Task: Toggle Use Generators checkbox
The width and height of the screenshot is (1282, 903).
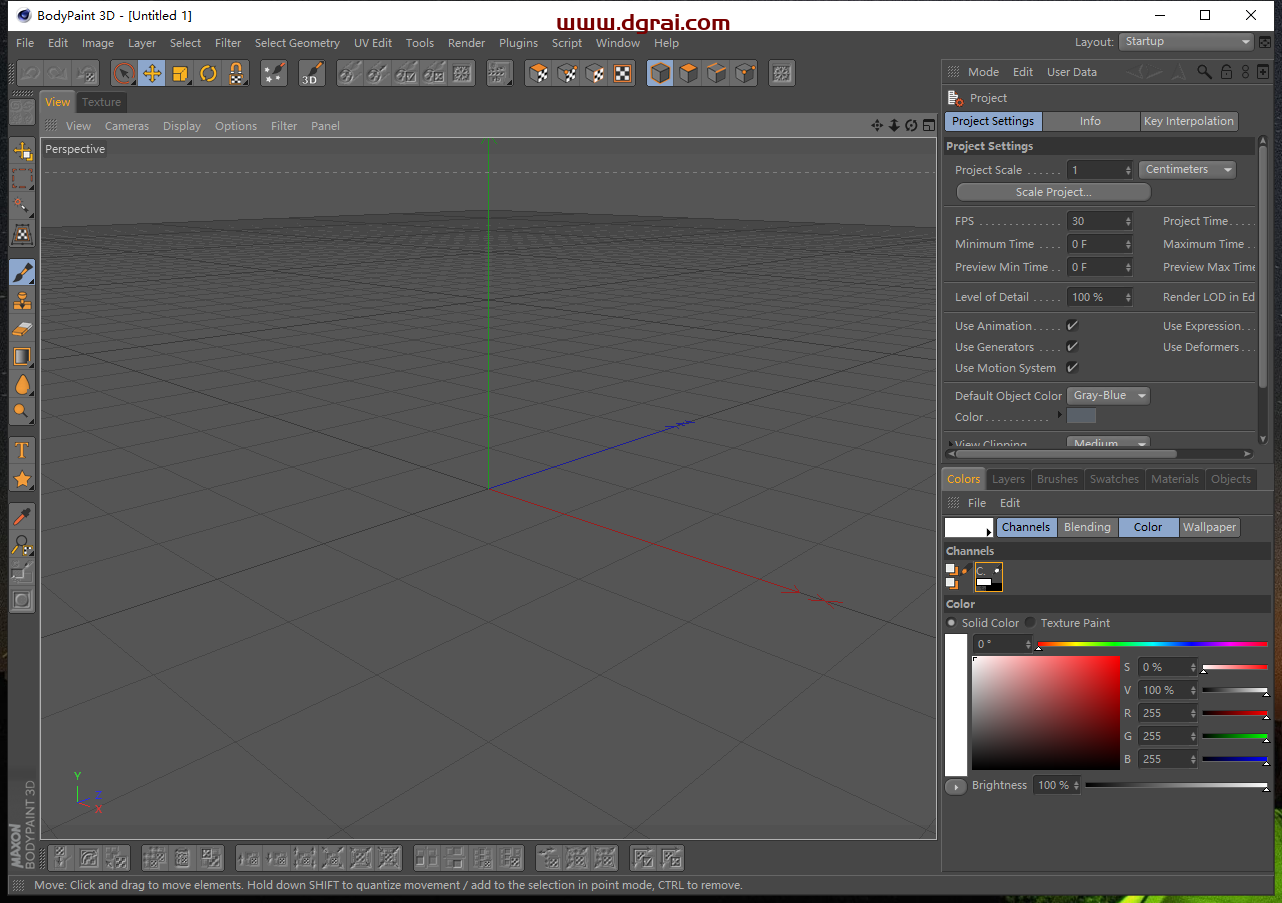Action: coord(1072,347)
